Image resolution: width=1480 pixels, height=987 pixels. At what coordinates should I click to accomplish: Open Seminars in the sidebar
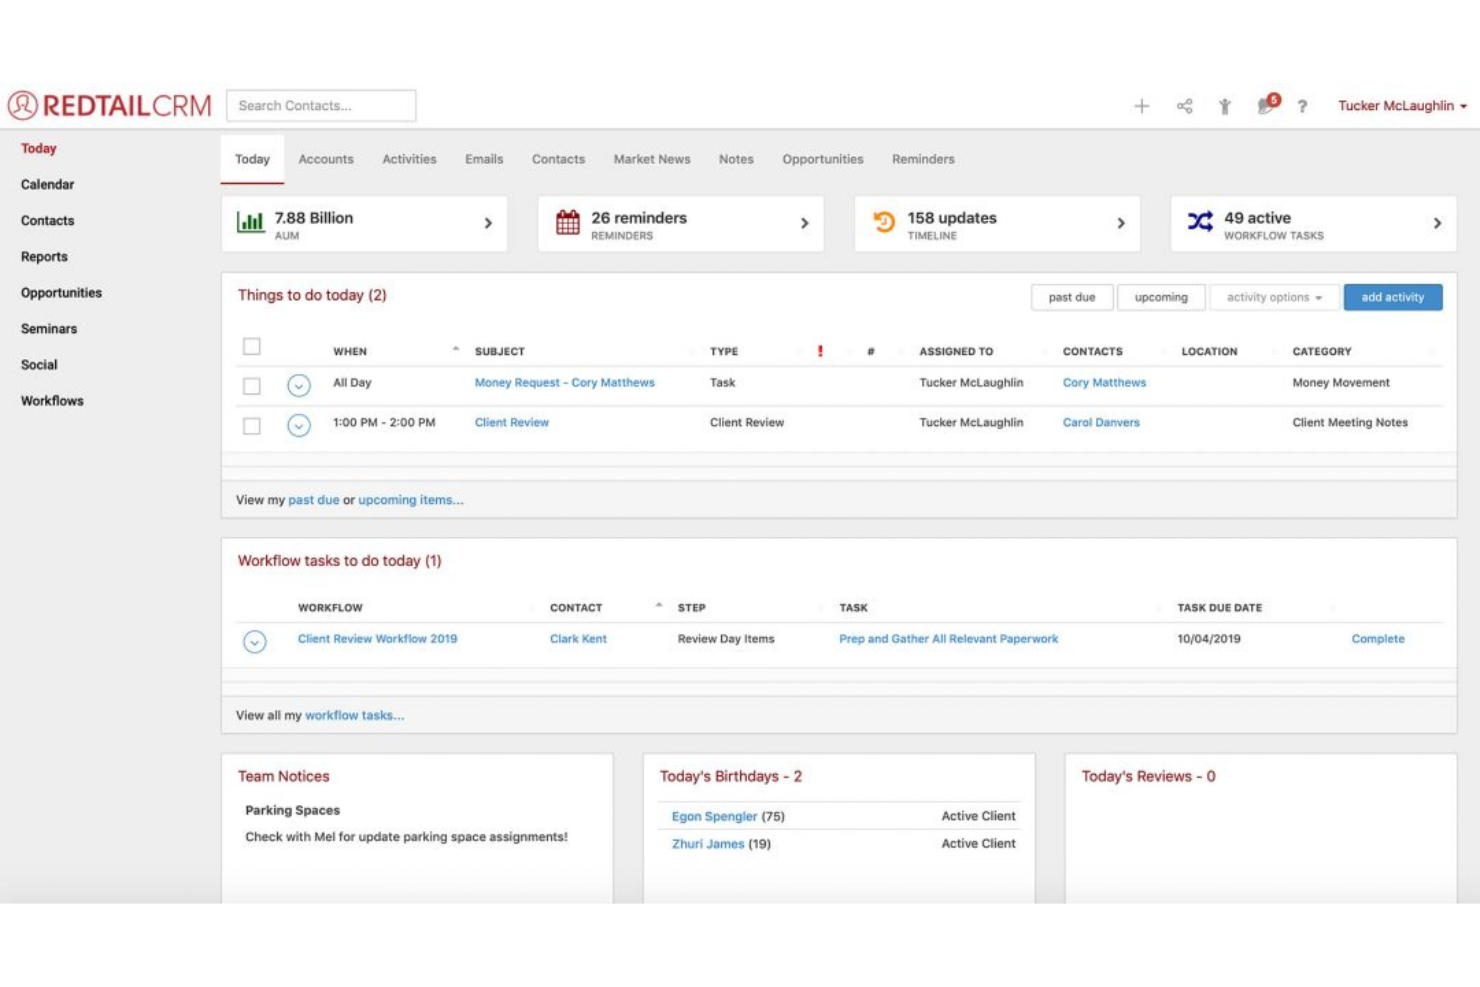pyautogui.click(x=49, y=328)
